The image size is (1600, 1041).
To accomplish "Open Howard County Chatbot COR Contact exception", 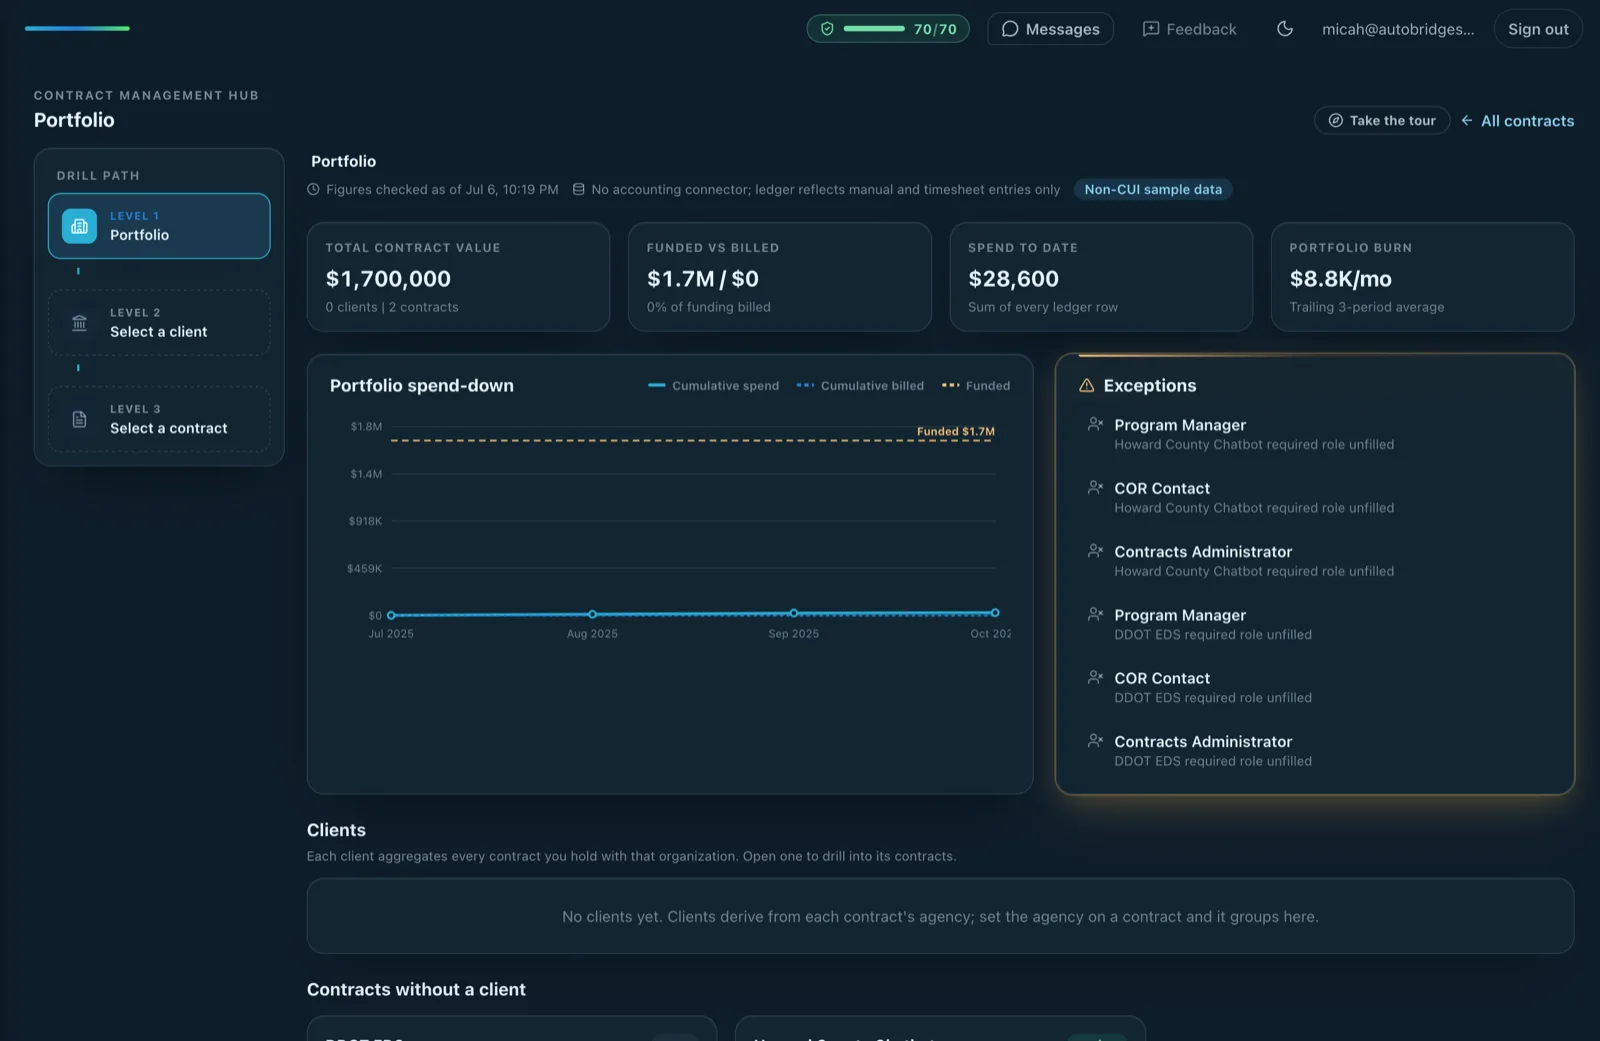I will tap(1315, 497).
